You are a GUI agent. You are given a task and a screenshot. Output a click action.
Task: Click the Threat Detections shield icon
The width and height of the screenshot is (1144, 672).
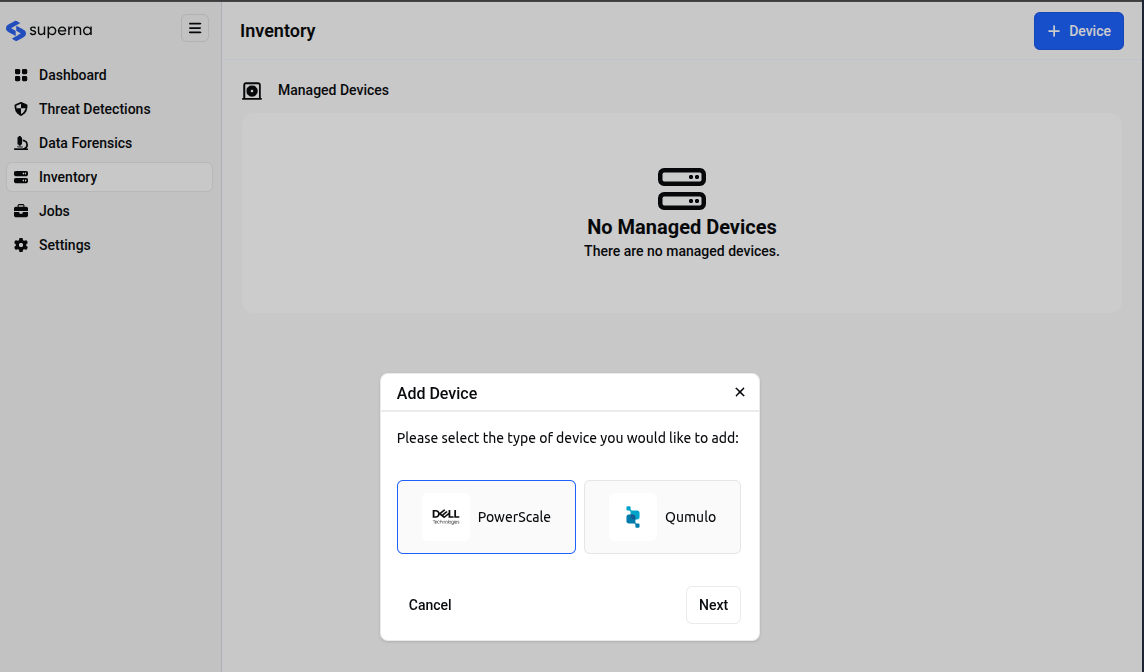21,109
